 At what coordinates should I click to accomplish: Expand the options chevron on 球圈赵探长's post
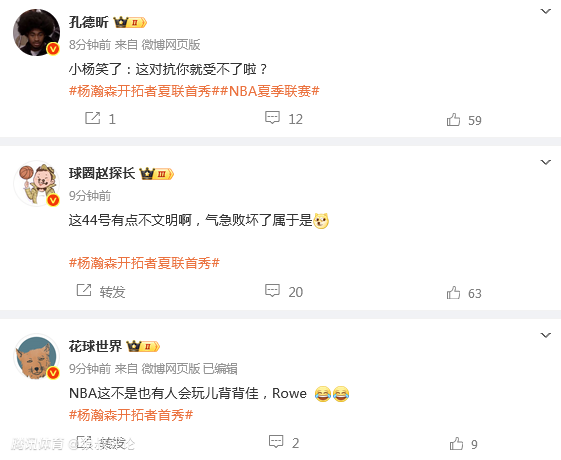tap(545, 162)
